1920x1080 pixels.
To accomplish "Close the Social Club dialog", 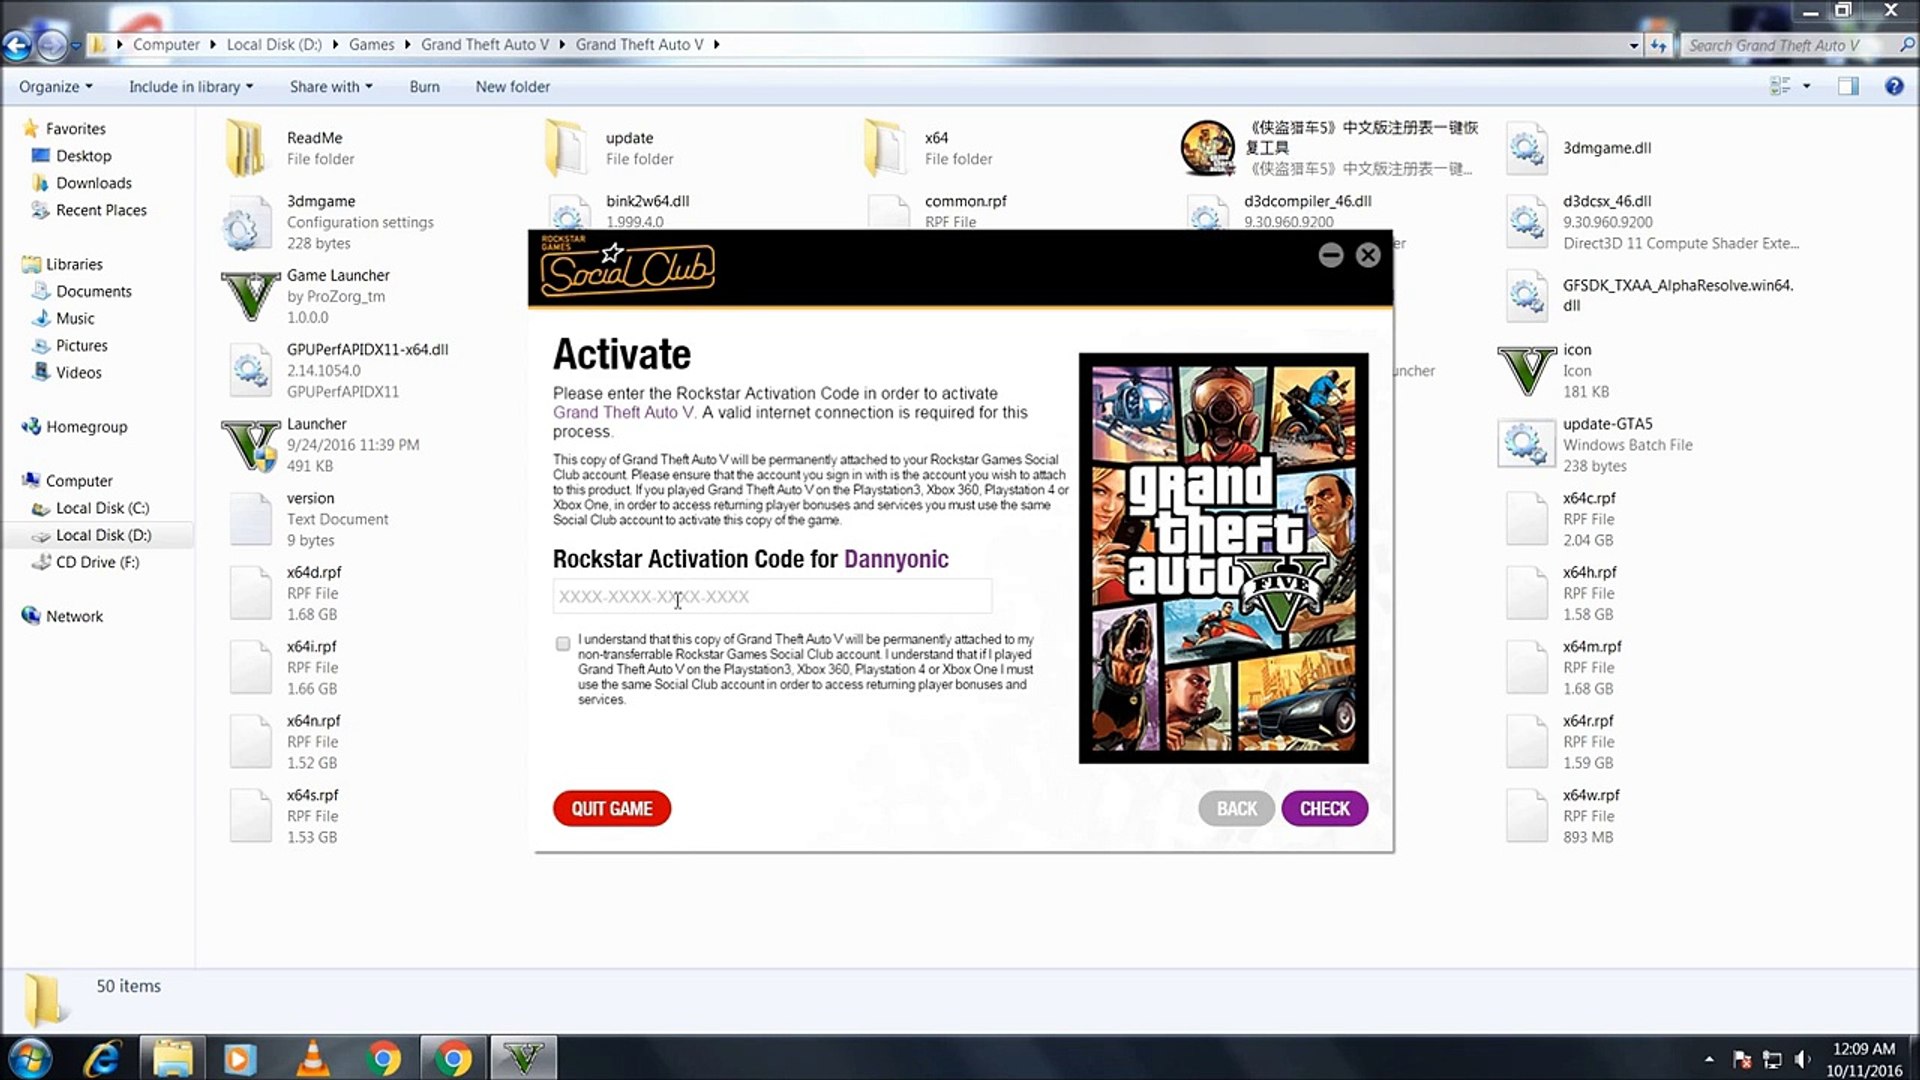I will pos(1368,255).
